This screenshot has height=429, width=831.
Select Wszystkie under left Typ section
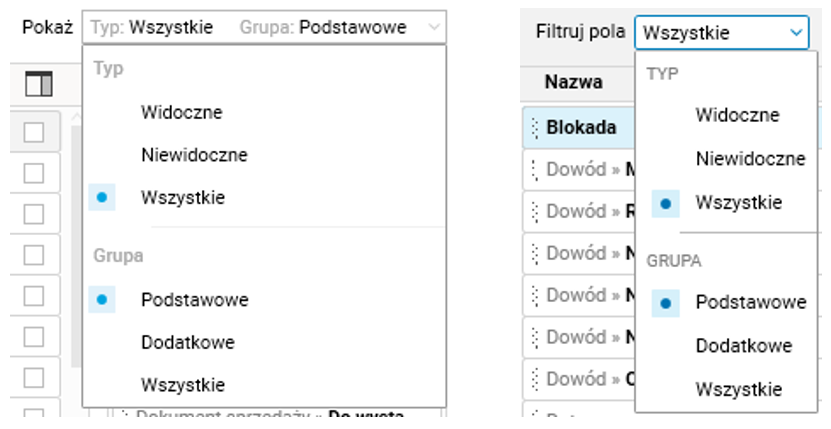[x=182, y=198]
